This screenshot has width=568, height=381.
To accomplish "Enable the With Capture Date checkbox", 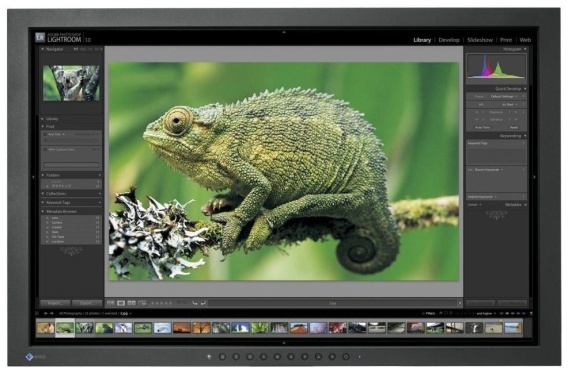I will coord(45,149).
